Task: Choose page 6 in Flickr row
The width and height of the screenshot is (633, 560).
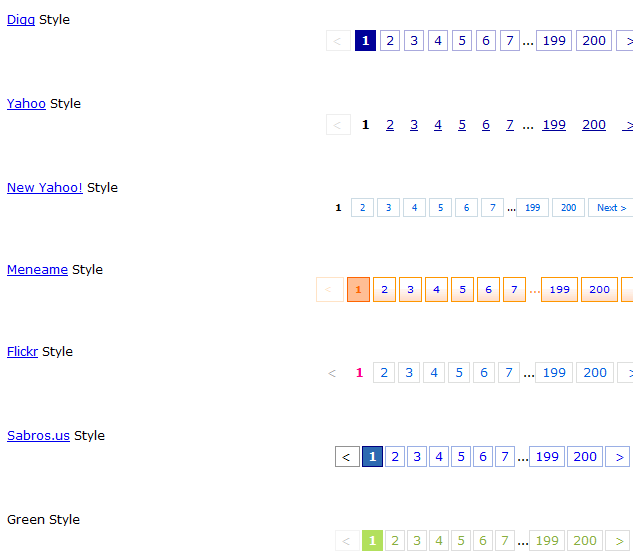Action: coord(484,373)
